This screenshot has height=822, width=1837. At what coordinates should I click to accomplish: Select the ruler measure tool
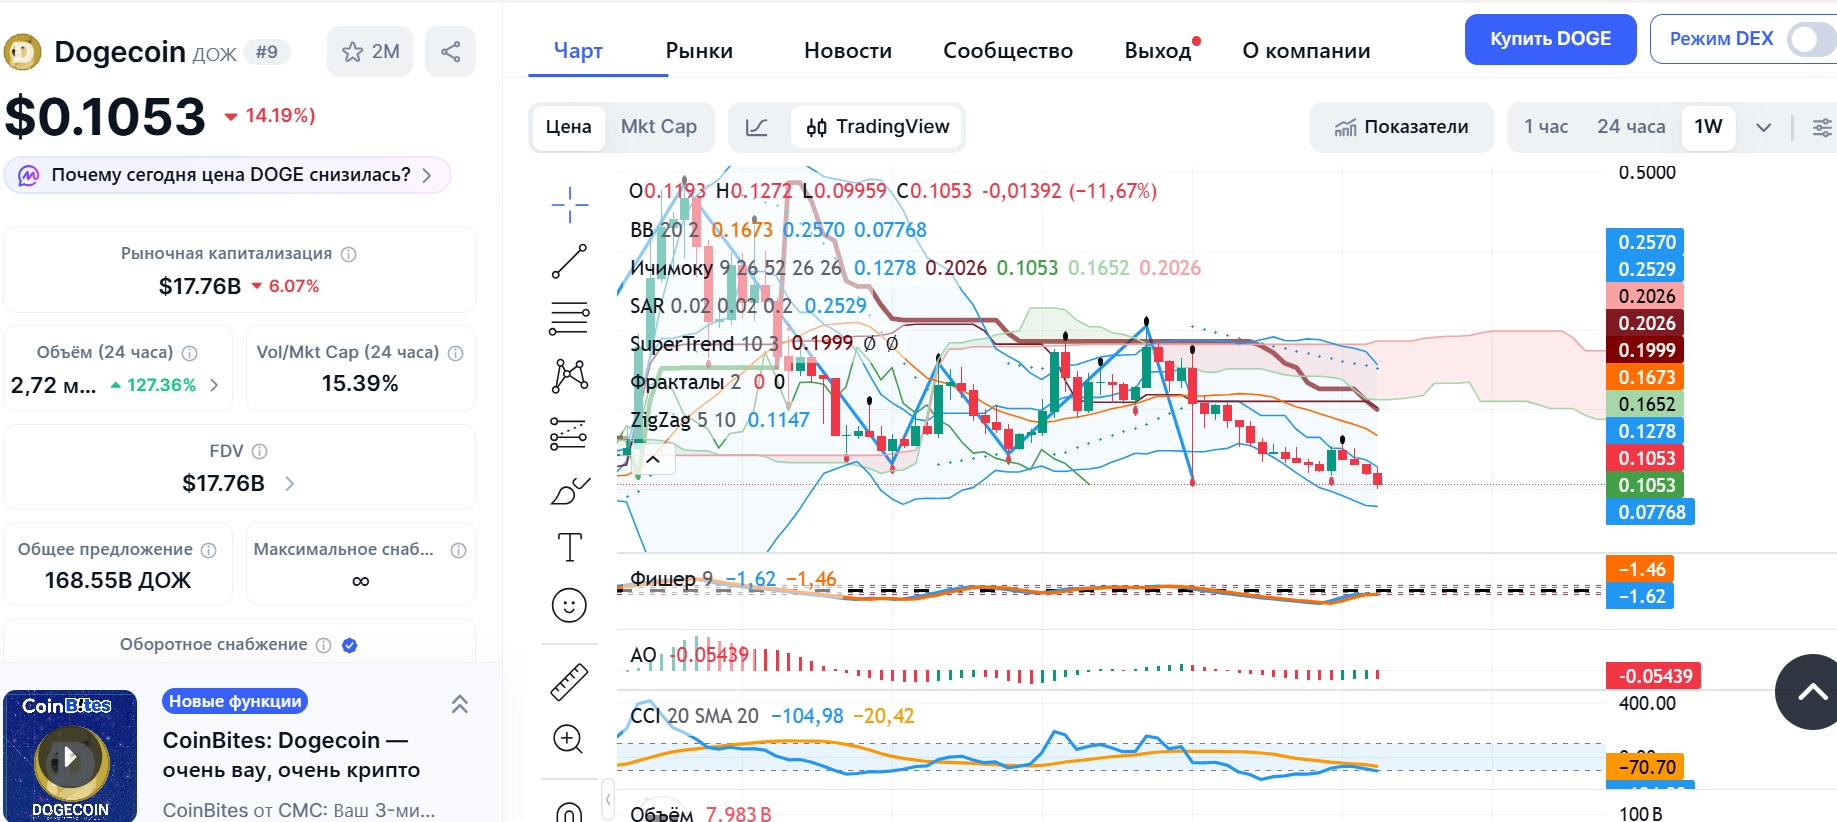[x=569, y=682]
